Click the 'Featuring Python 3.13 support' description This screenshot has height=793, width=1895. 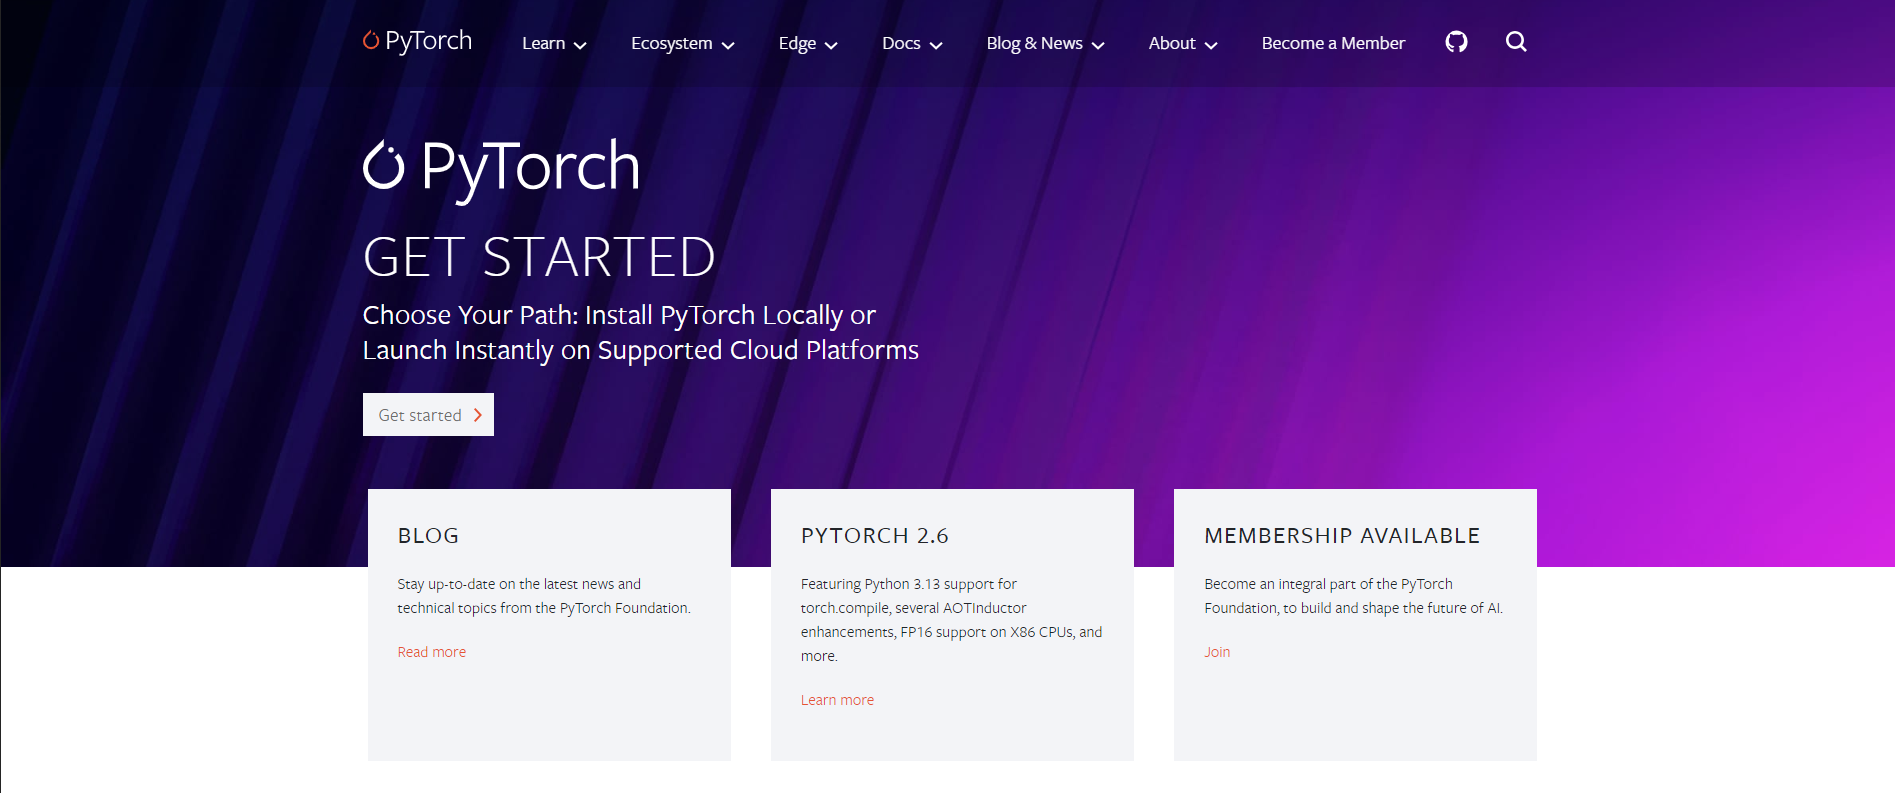click(x=951, y=620)
